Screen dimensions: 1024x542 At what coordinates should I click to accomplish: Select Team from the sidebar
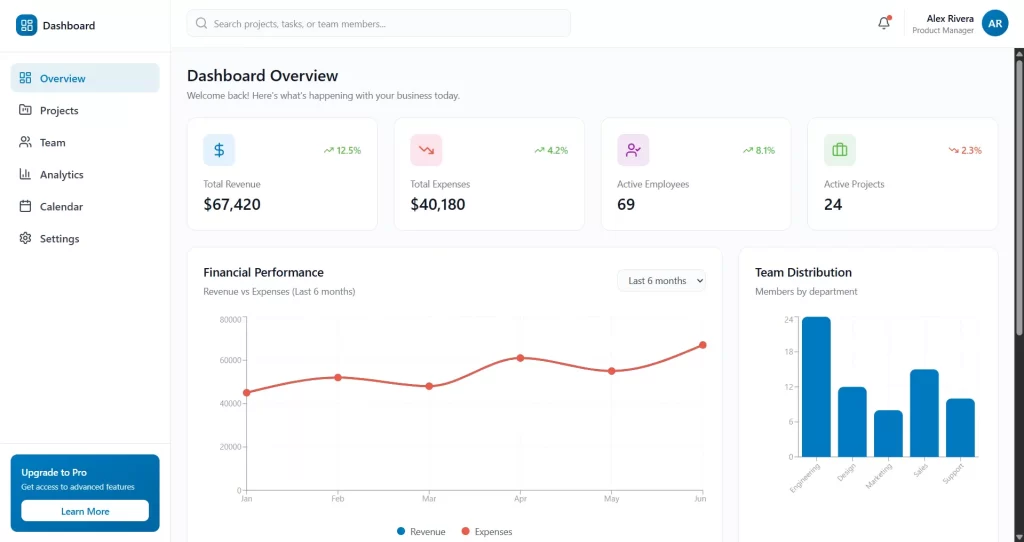pyautogui.click(x=52, y=143)
